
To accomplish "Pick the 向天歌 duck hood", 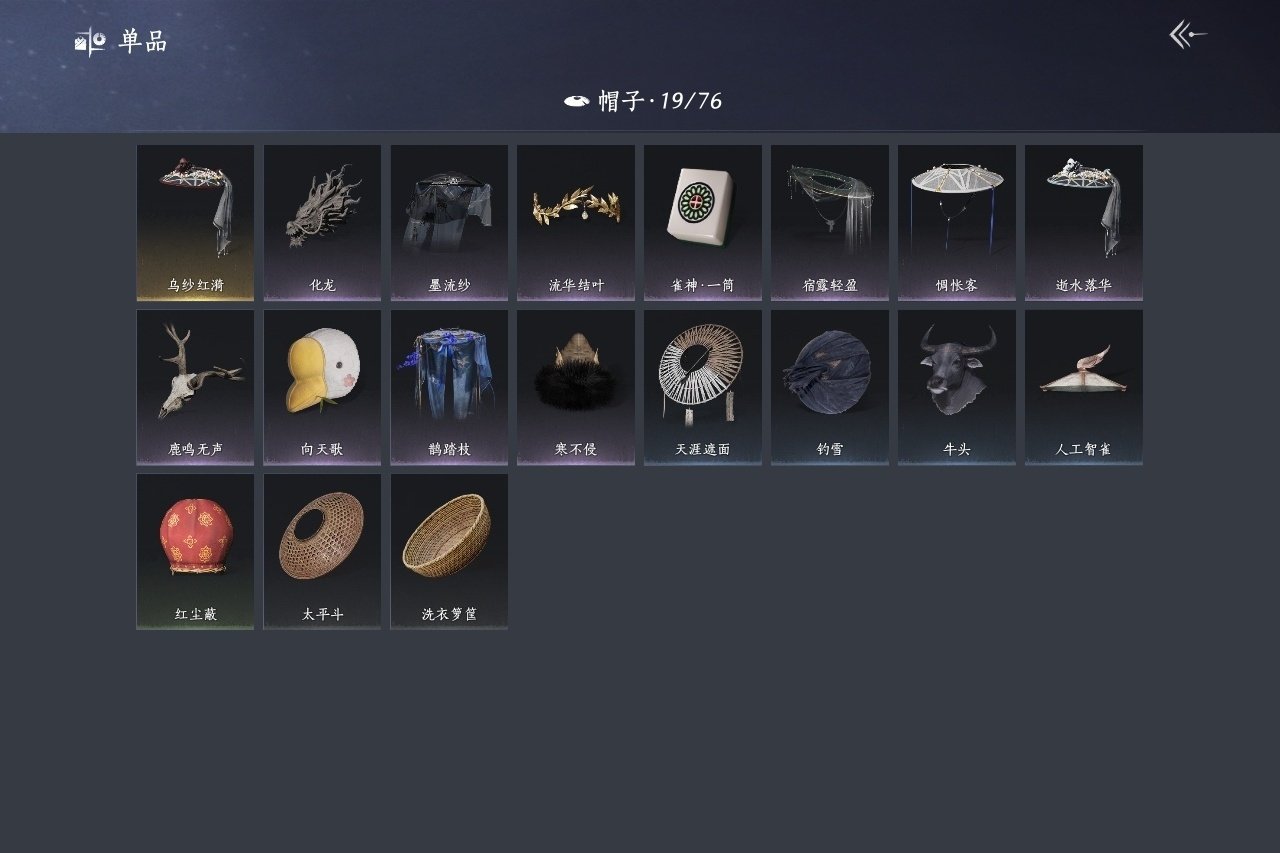I will click(x=322, y=388).
